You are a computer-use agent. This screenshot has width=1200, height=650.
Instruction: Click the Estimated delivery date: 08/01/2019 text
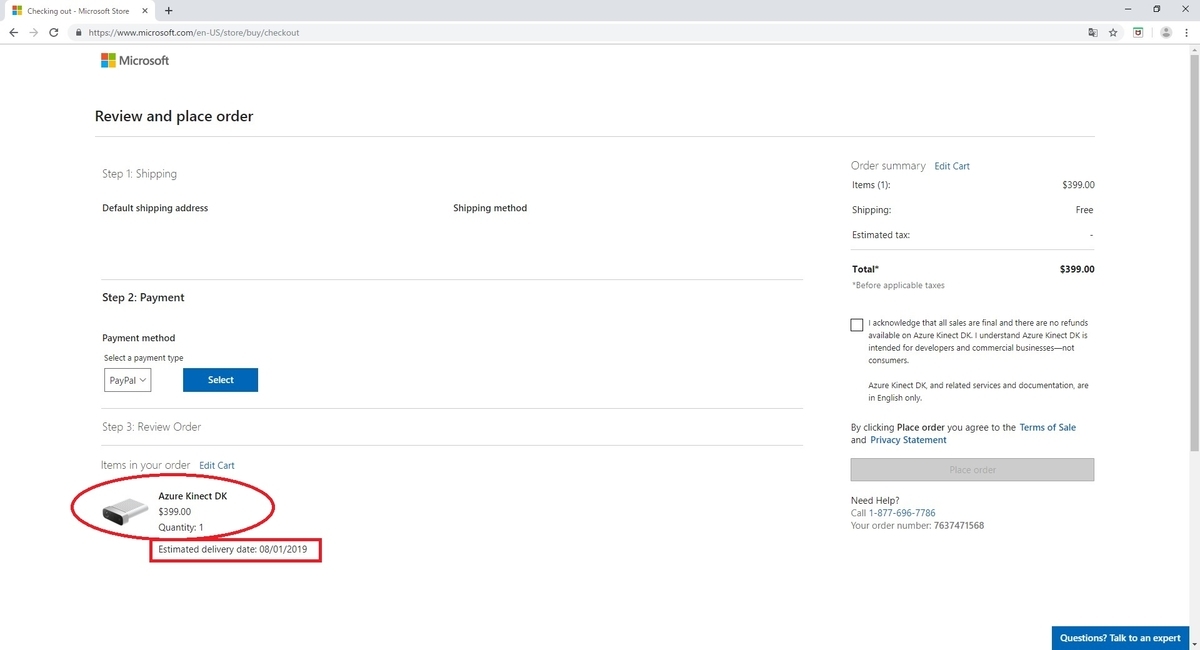point(233,550)
